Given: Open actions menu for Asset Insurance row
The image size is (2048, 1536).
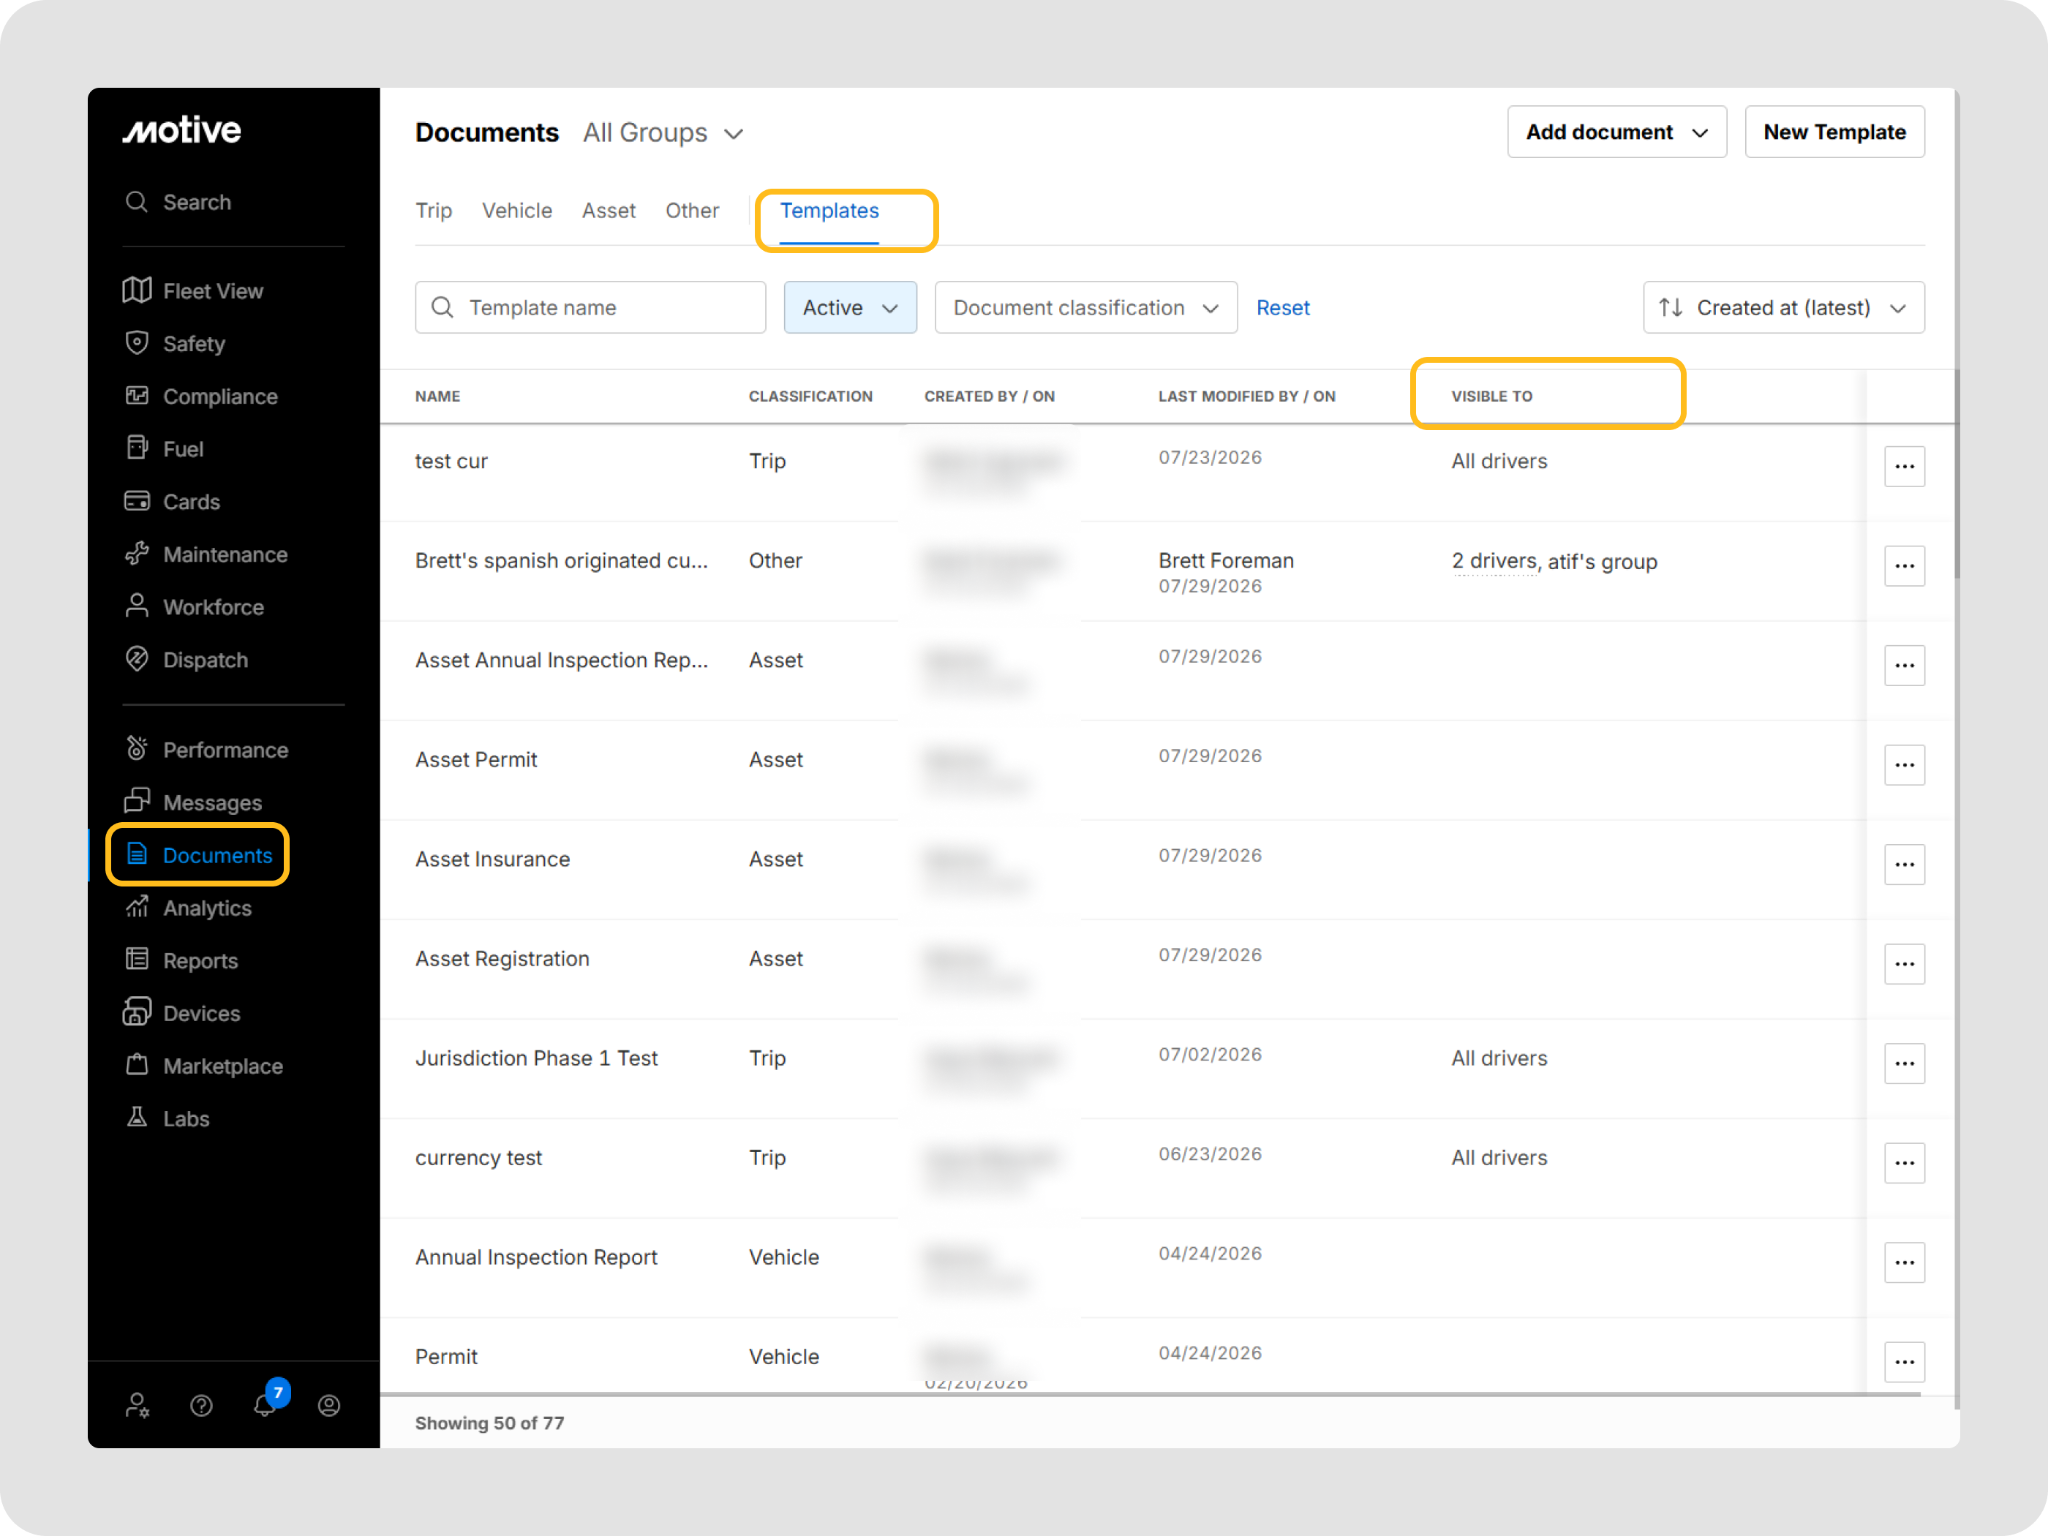Looking at the screenshot, I should [x=1904, y=864].
